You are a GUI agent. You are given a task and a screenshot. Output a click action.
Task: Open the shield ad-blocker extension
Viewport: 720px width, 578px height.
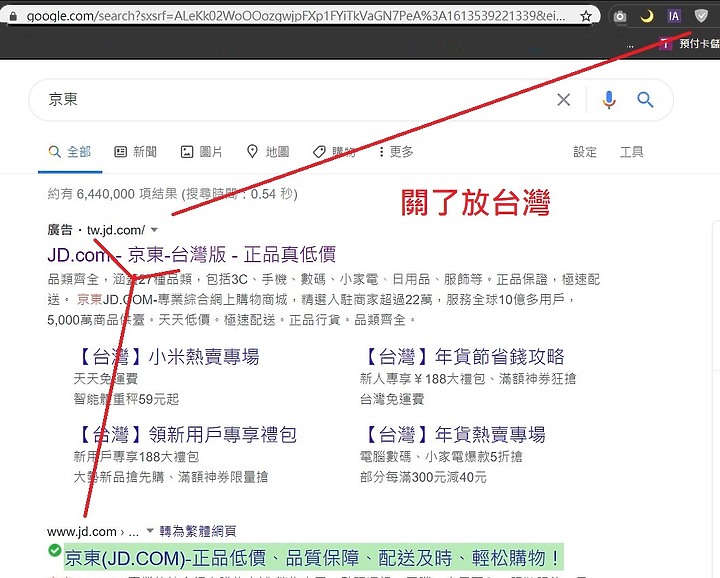701,17
